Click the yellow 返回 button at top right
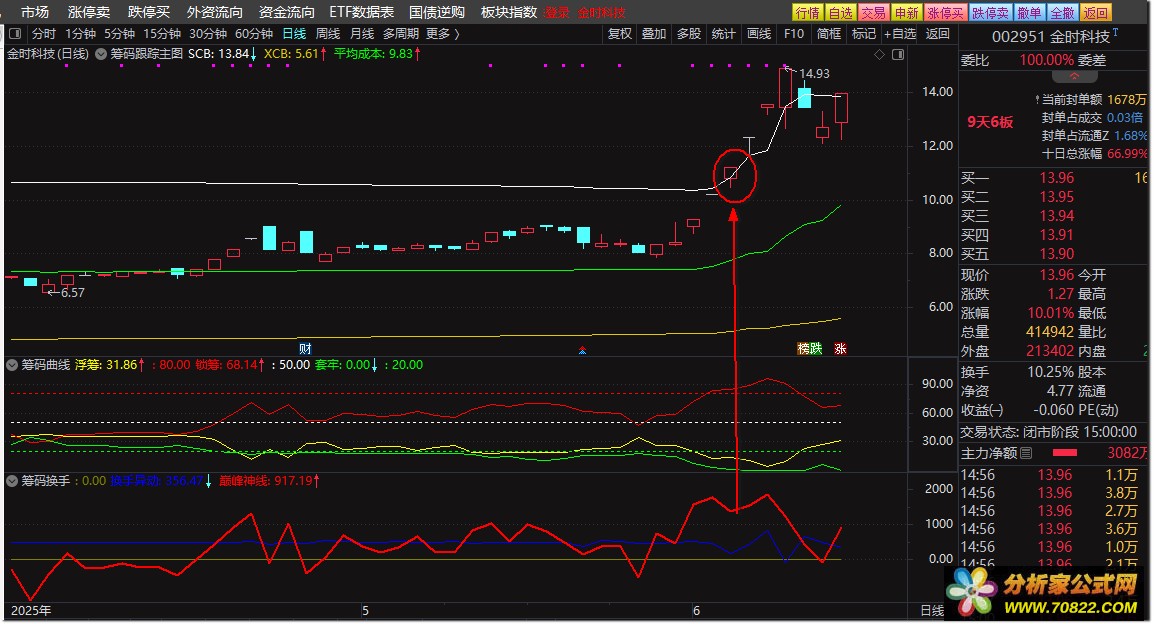Screen dimensions: 1154x624 [1095, 13]
